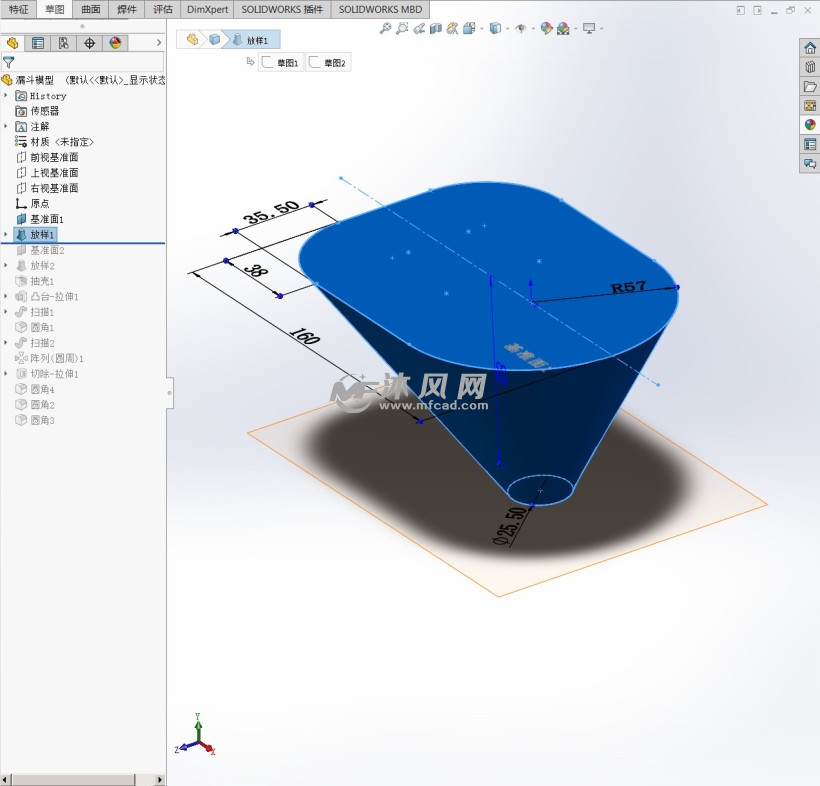Image resolution: width=820 pixels, height=786 pixels.
Task: Expand the History tree node
Action: (x=6, y=96)
